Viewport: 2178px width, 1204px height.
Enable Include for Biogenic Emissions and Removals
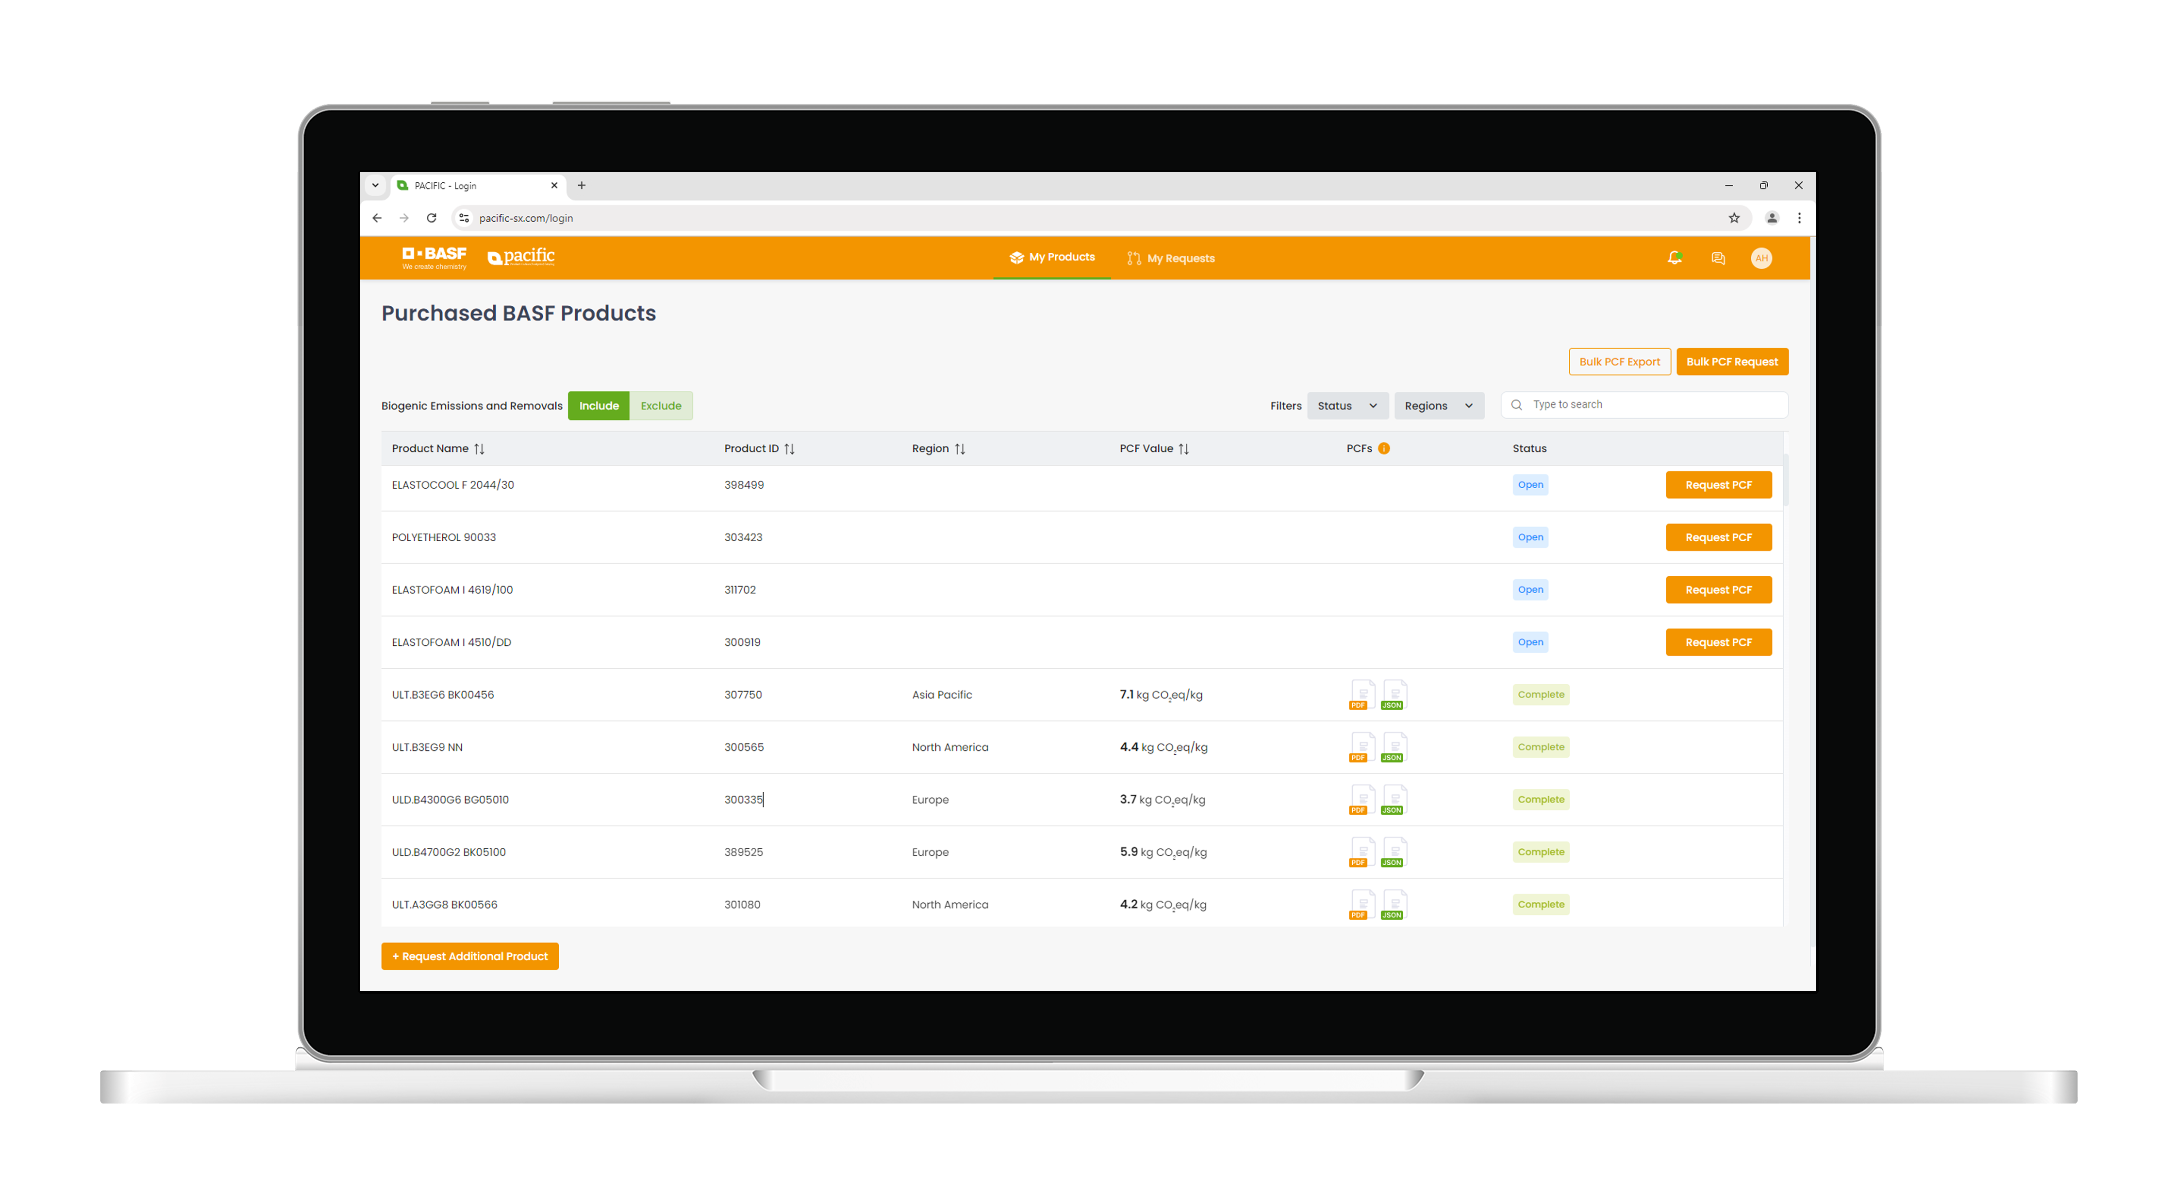pyautogui.click(x=599, y=405)
